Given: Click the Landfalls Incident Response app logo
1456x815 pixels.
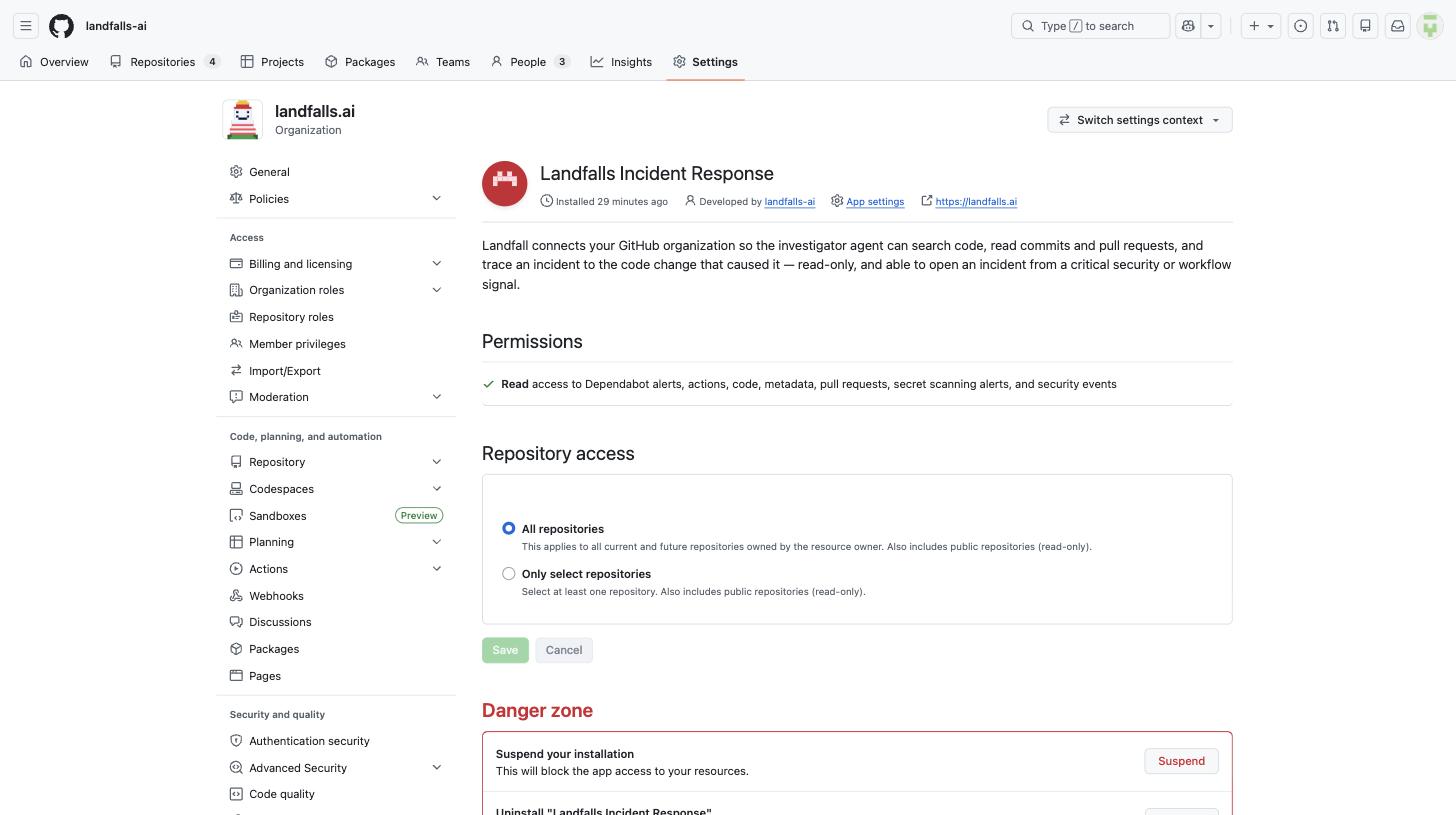Looking at the screenshot, I should pos(505,184).
